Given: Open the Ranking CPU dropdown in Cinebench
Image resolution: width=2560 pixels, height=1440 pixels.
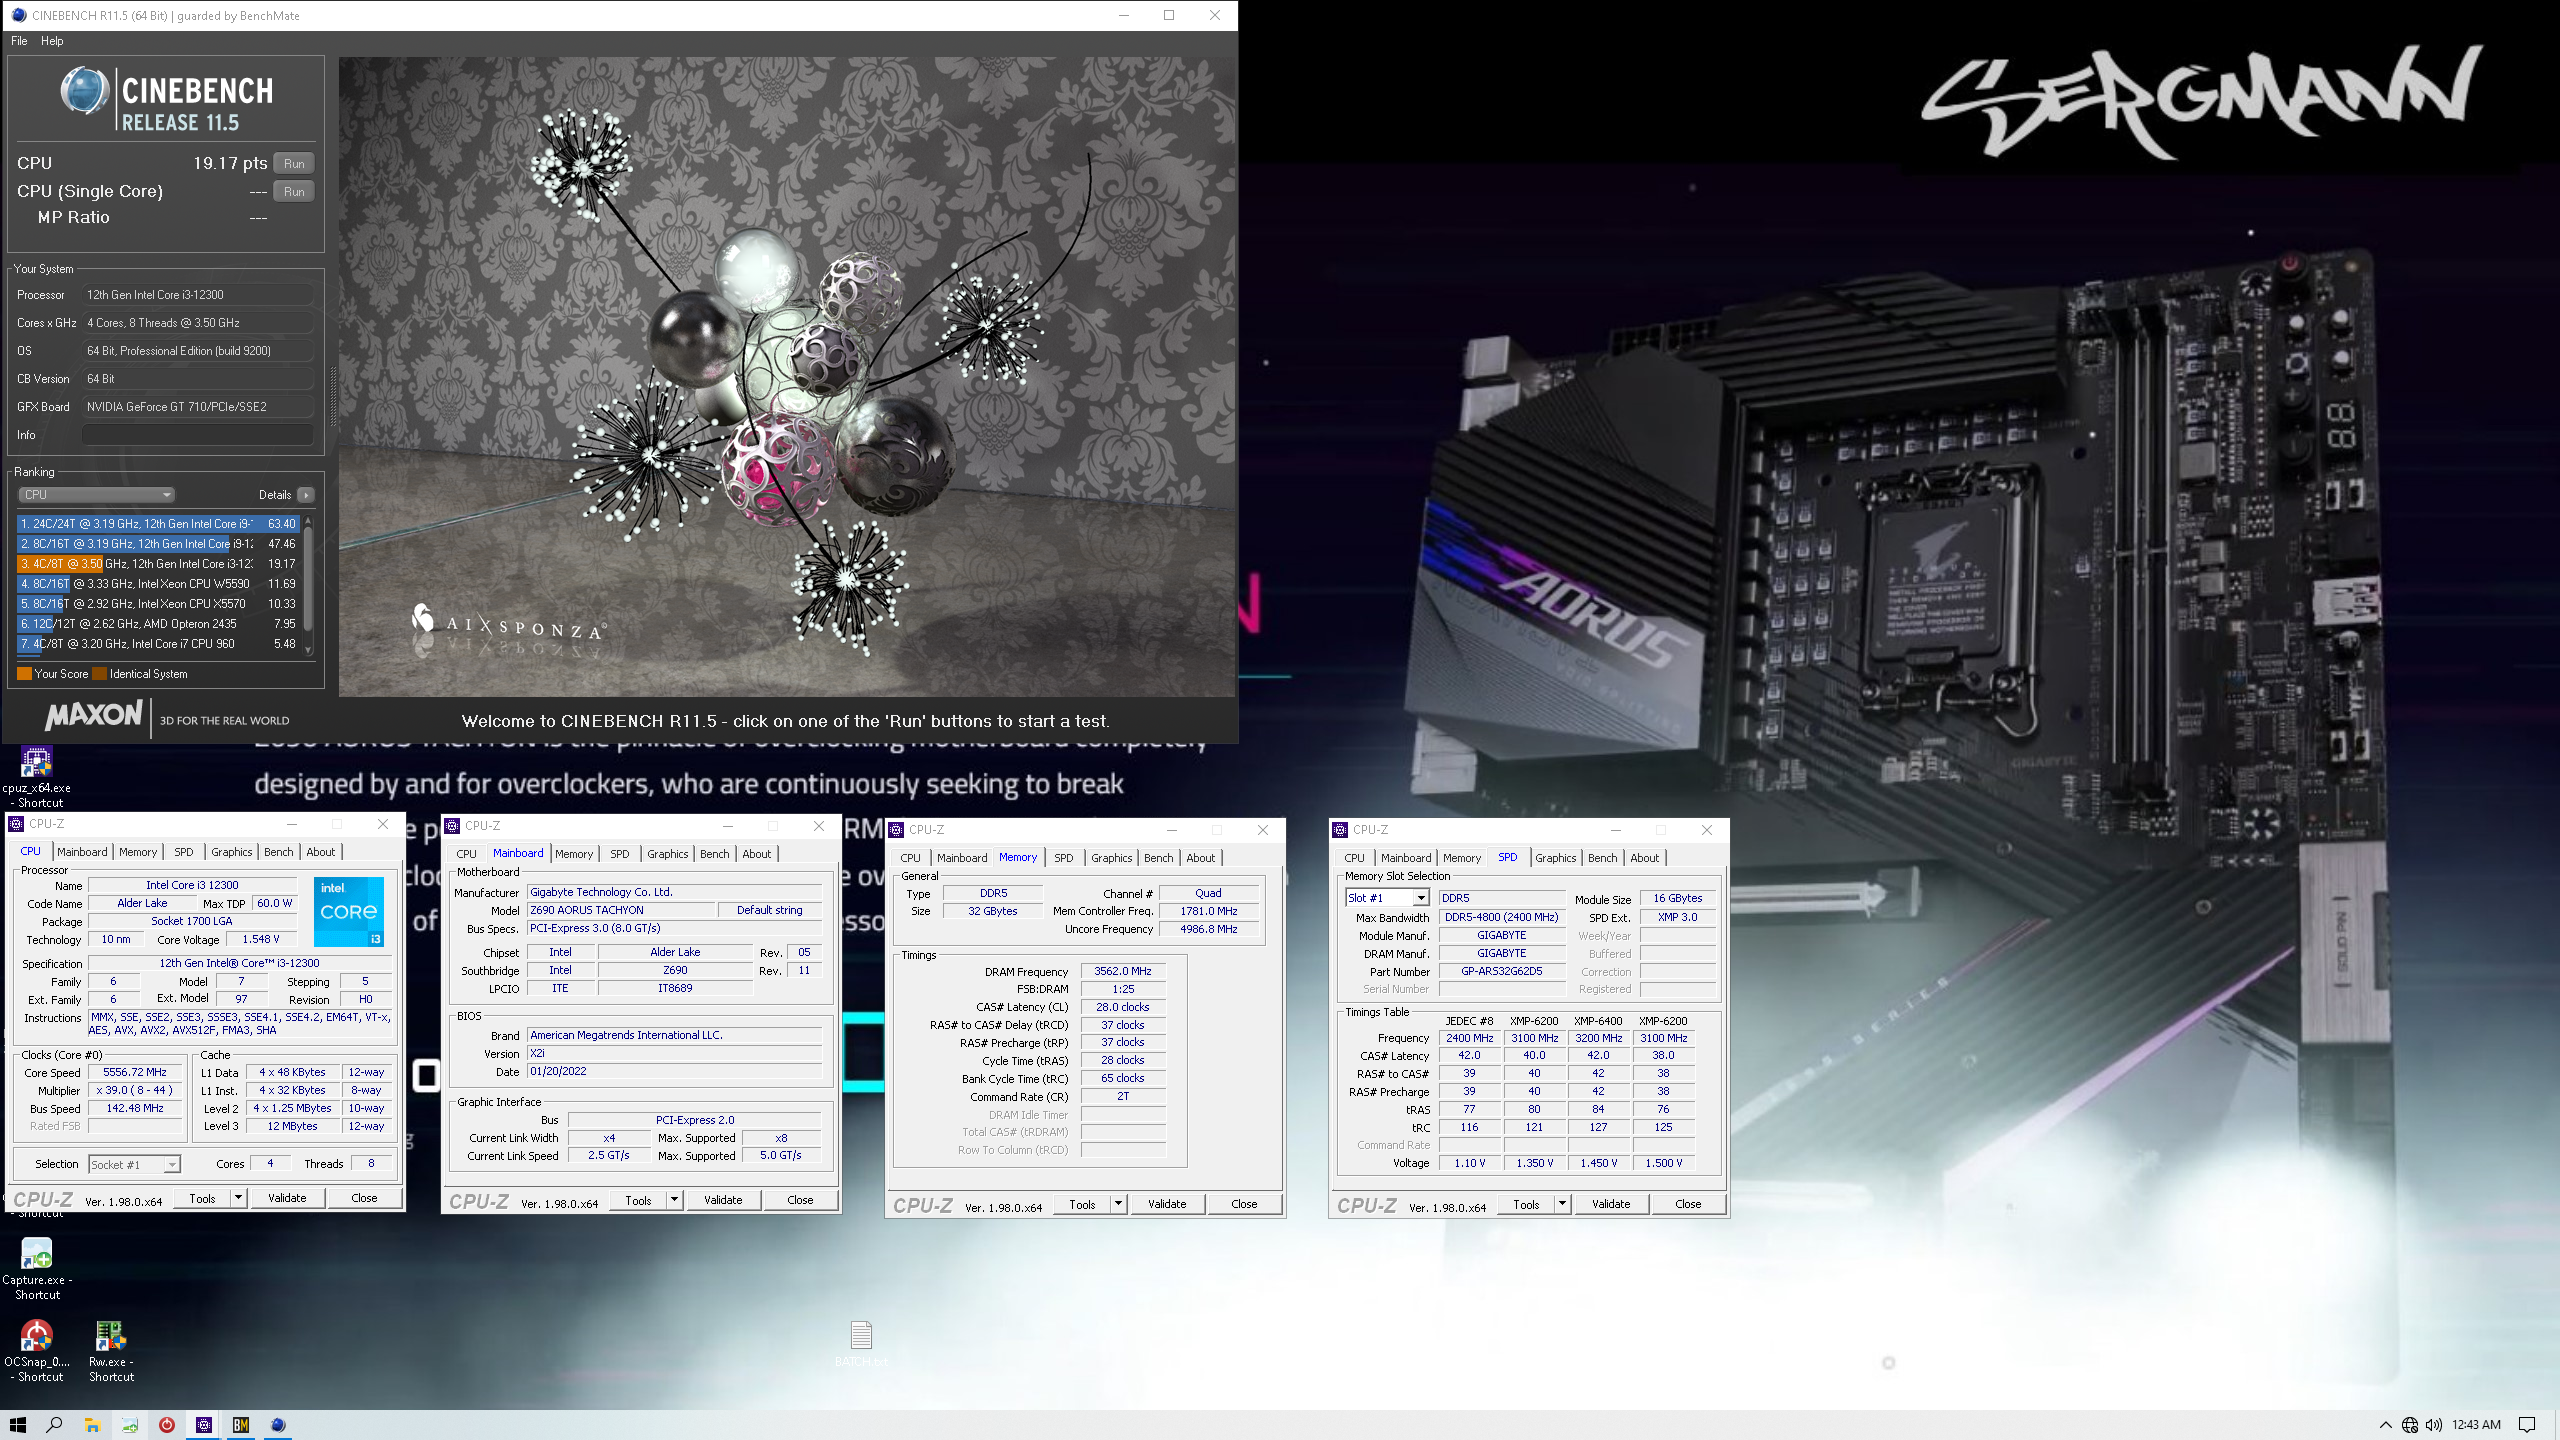Looking at the screenshot, I should [97, 495].
